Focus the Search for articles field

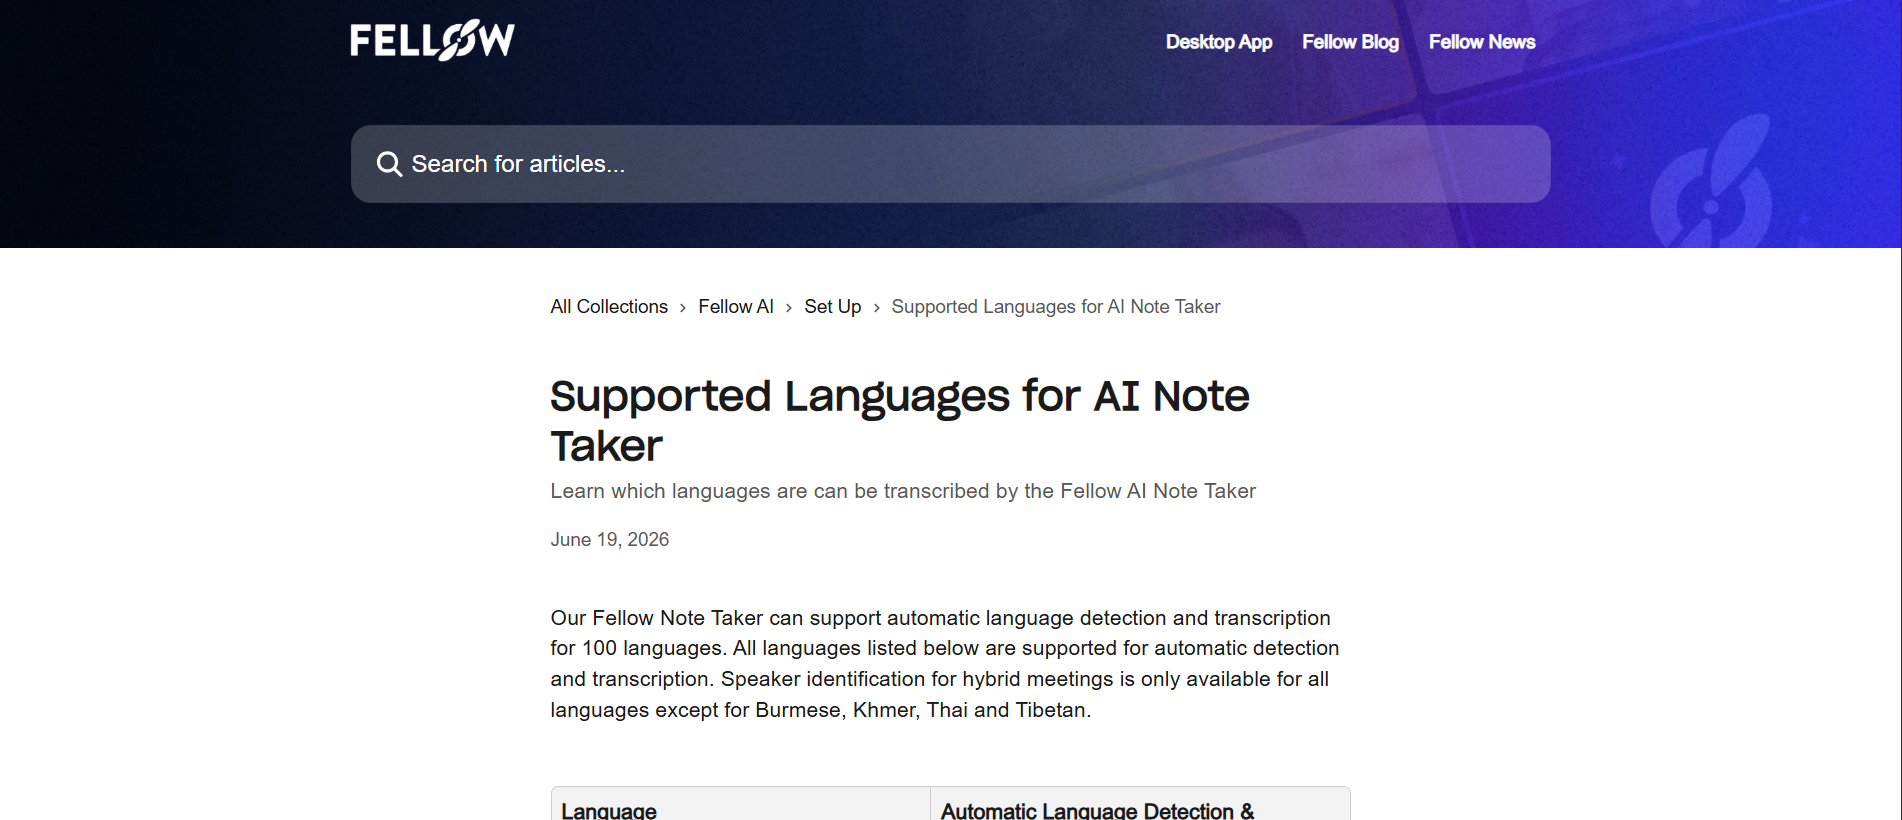(950, 164)
